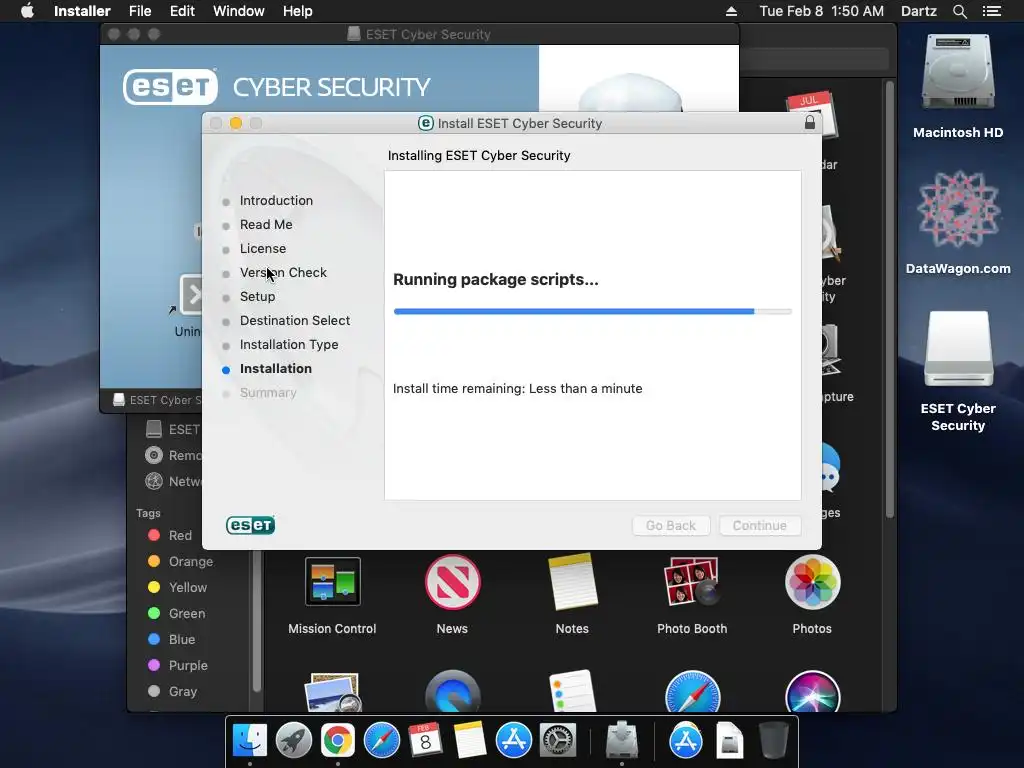
Task: Open the Help menu
Action: (x=298, y=11)
